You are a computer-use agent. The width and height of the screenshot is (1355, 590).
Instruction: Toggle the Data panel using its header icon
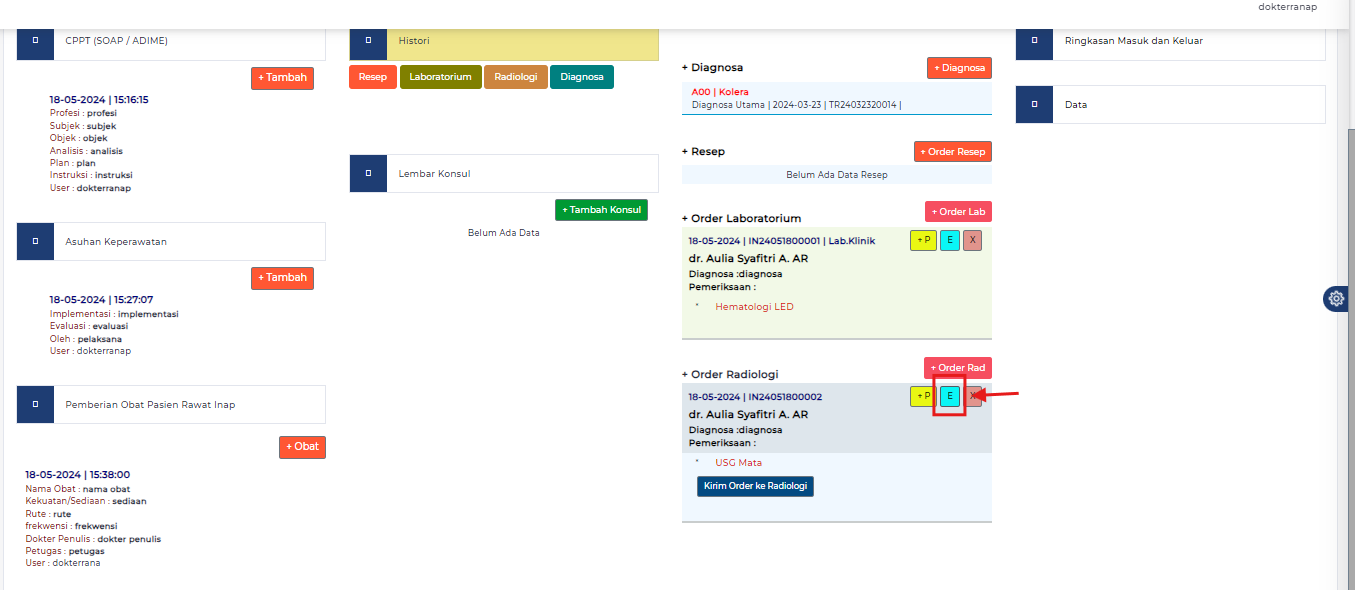pos(1034,104)
